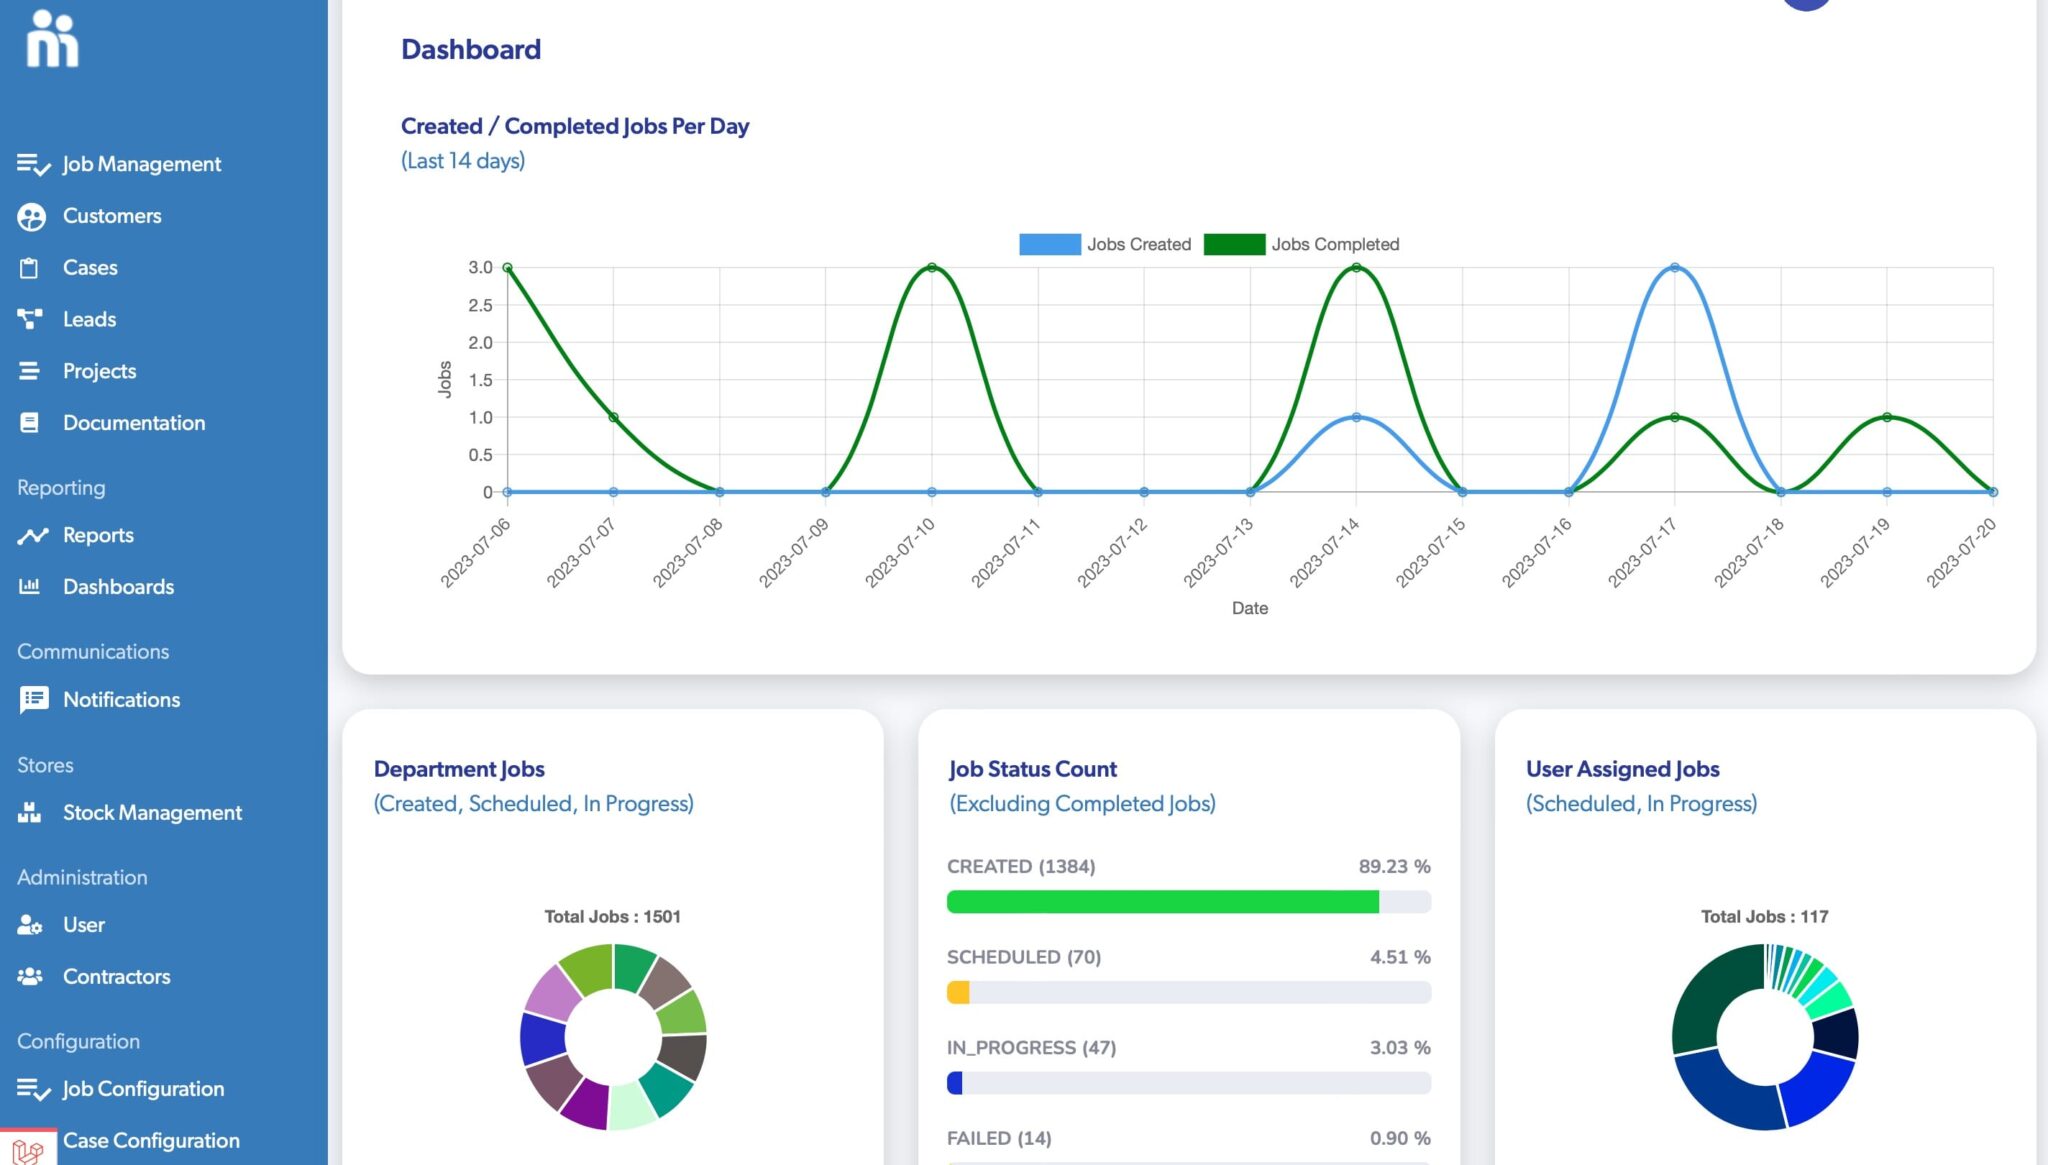Screen dimensions: 2048x1165
Task: Click the User link under Administration
Action: [83, 924]
